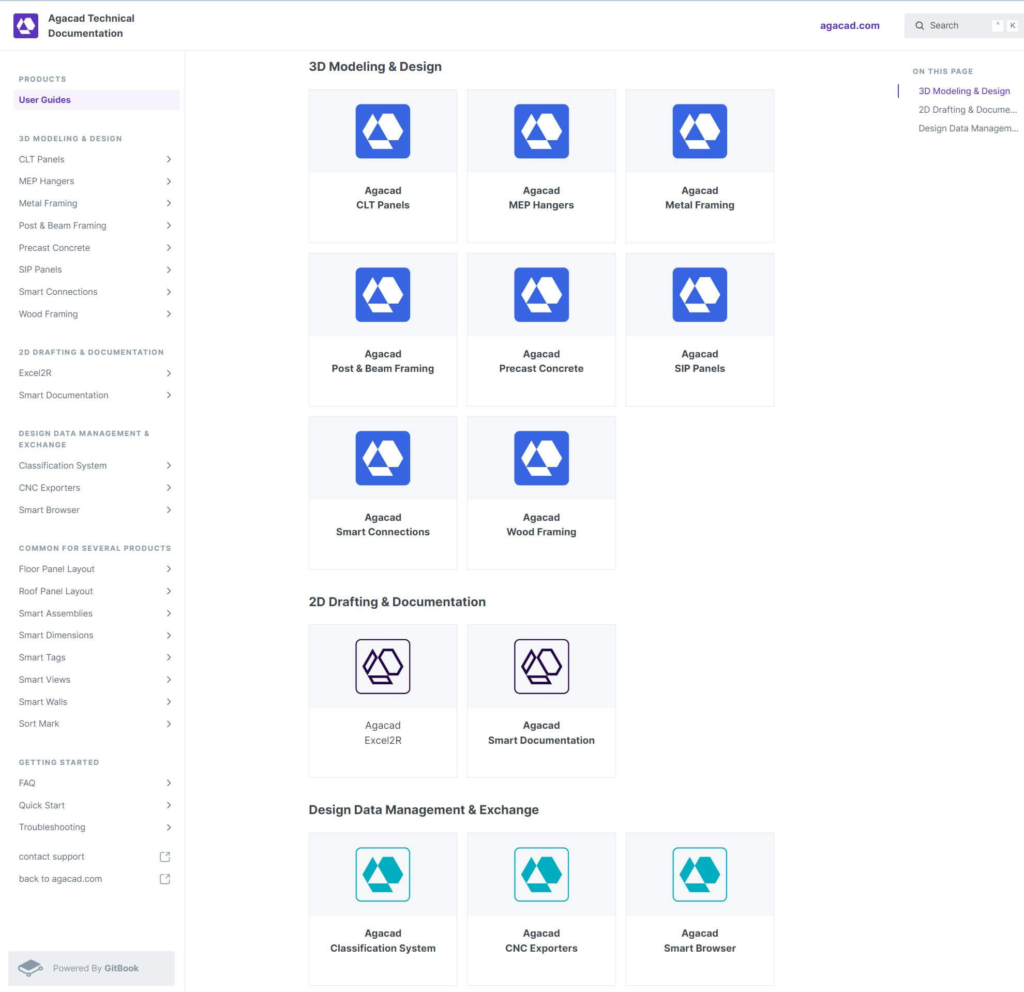Expand the Sort Mark sidebar chevron
This screenshot has width=1024, height=992.
coord(168,724)
